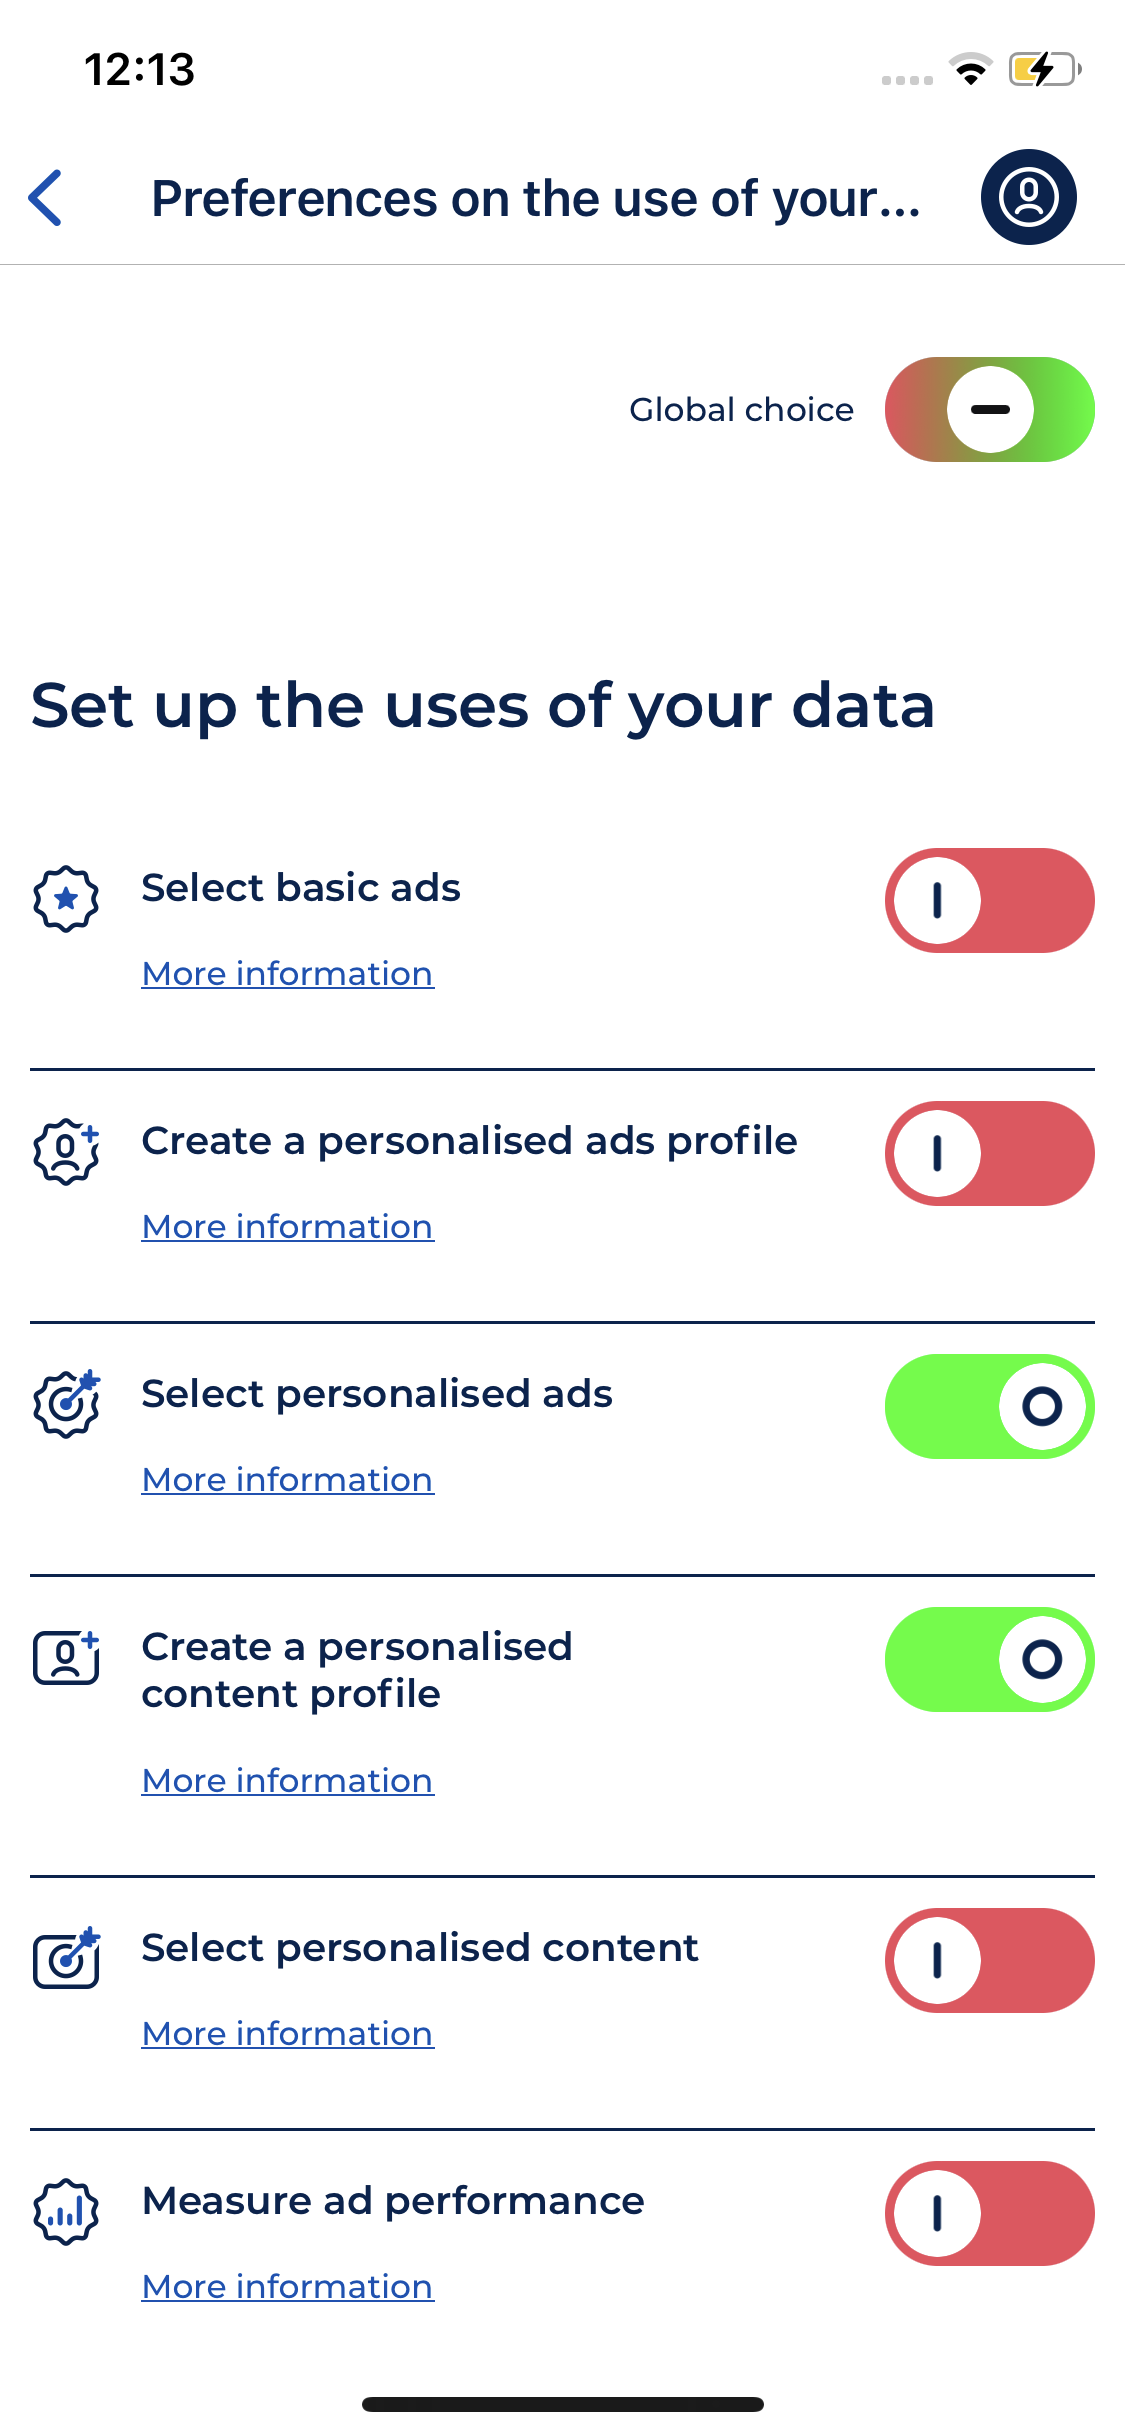Tap the back arrow icon
1125x2436 pixels.
coord(46,198)
